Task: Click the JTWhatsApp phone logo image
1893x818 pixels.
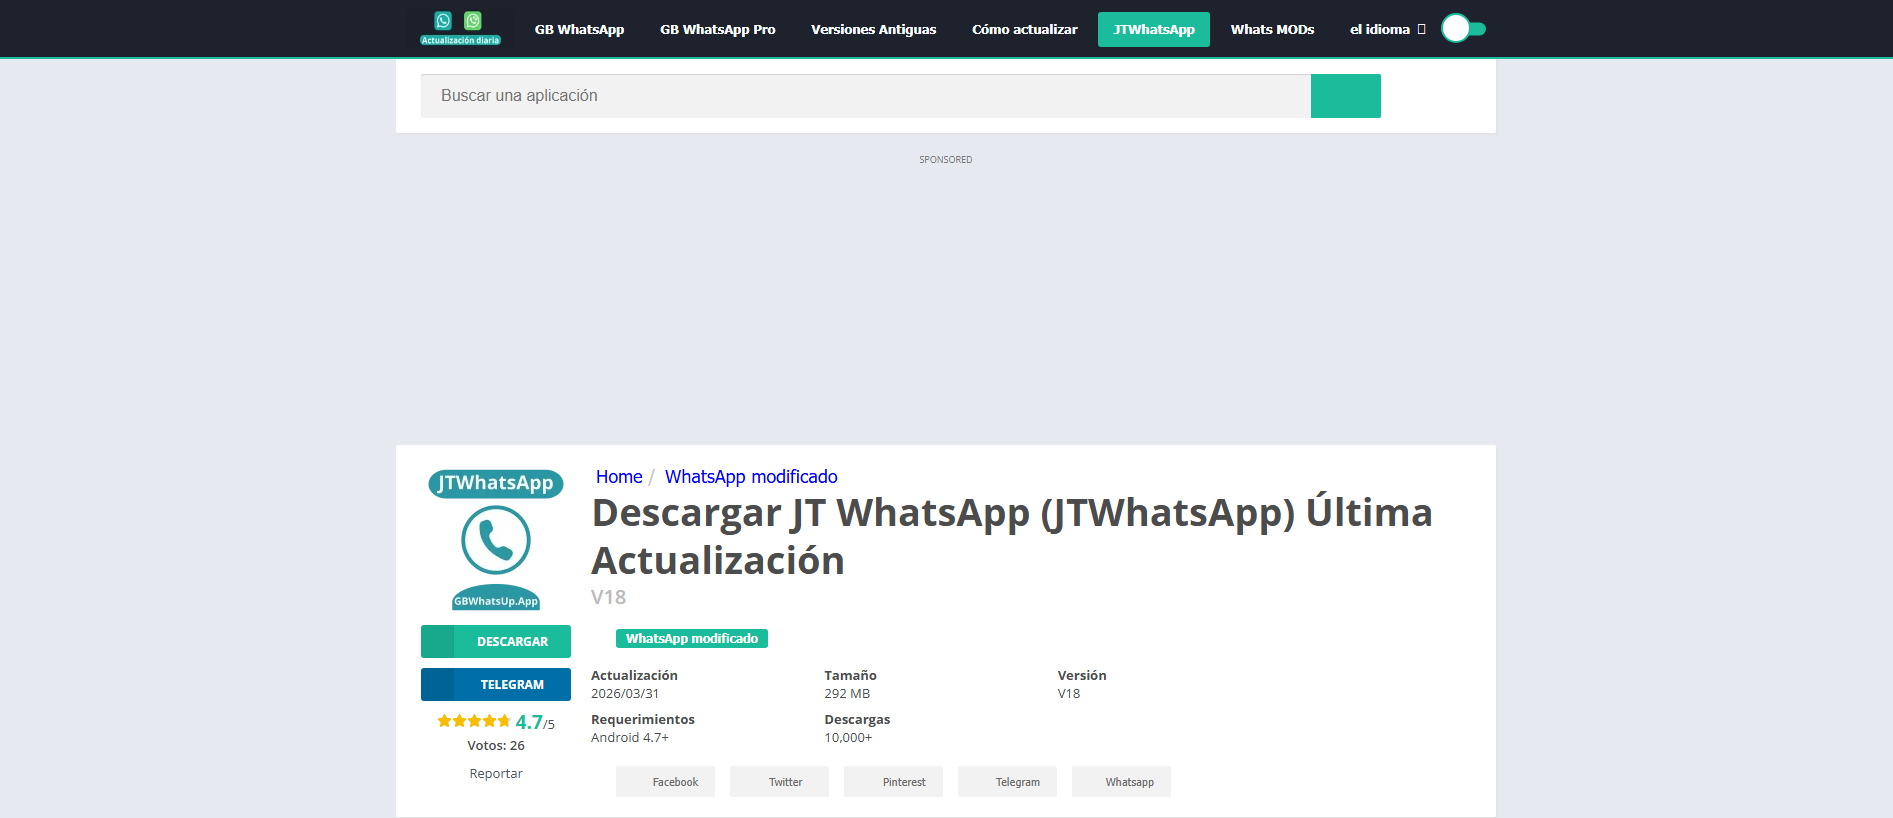Action: [496, 540]
